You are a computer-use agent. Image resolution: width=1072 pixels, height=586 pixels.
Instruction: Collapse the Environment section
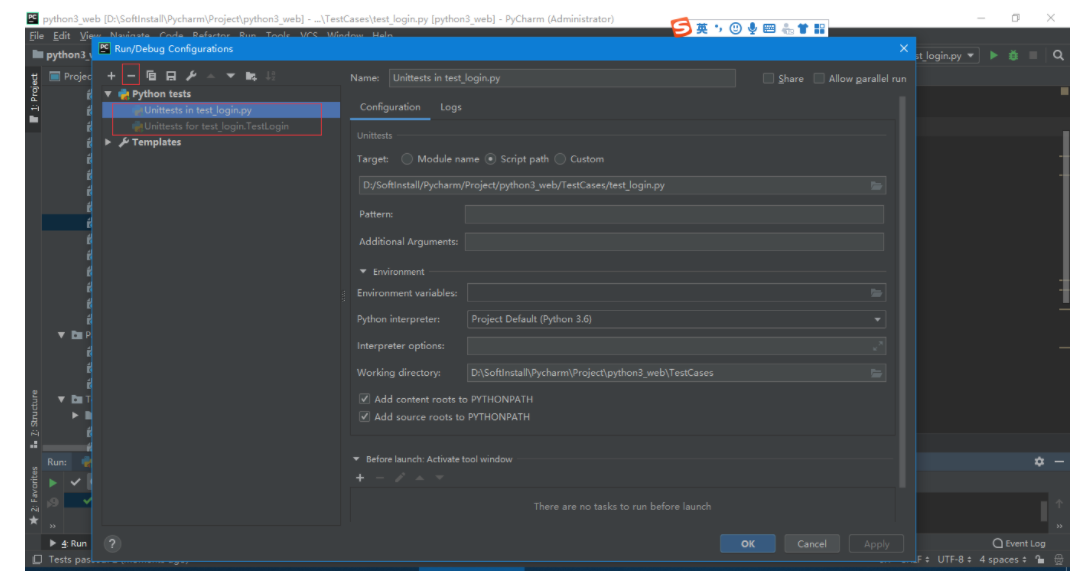pyautogui.click(x=363, y=271)
